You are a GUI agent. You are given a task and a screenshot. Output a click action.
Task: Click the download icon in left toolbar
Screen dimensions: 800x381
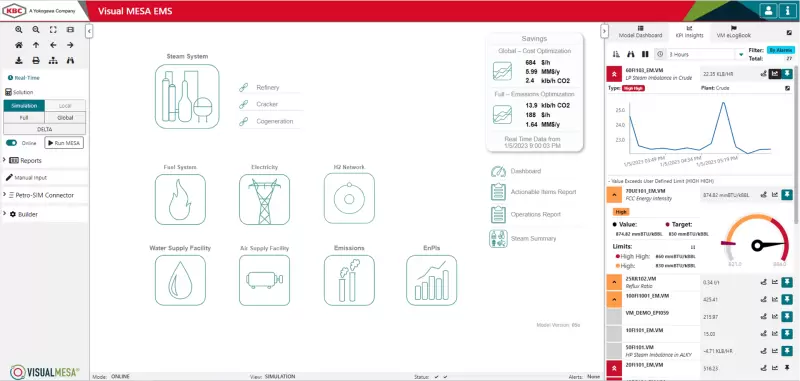19,60
